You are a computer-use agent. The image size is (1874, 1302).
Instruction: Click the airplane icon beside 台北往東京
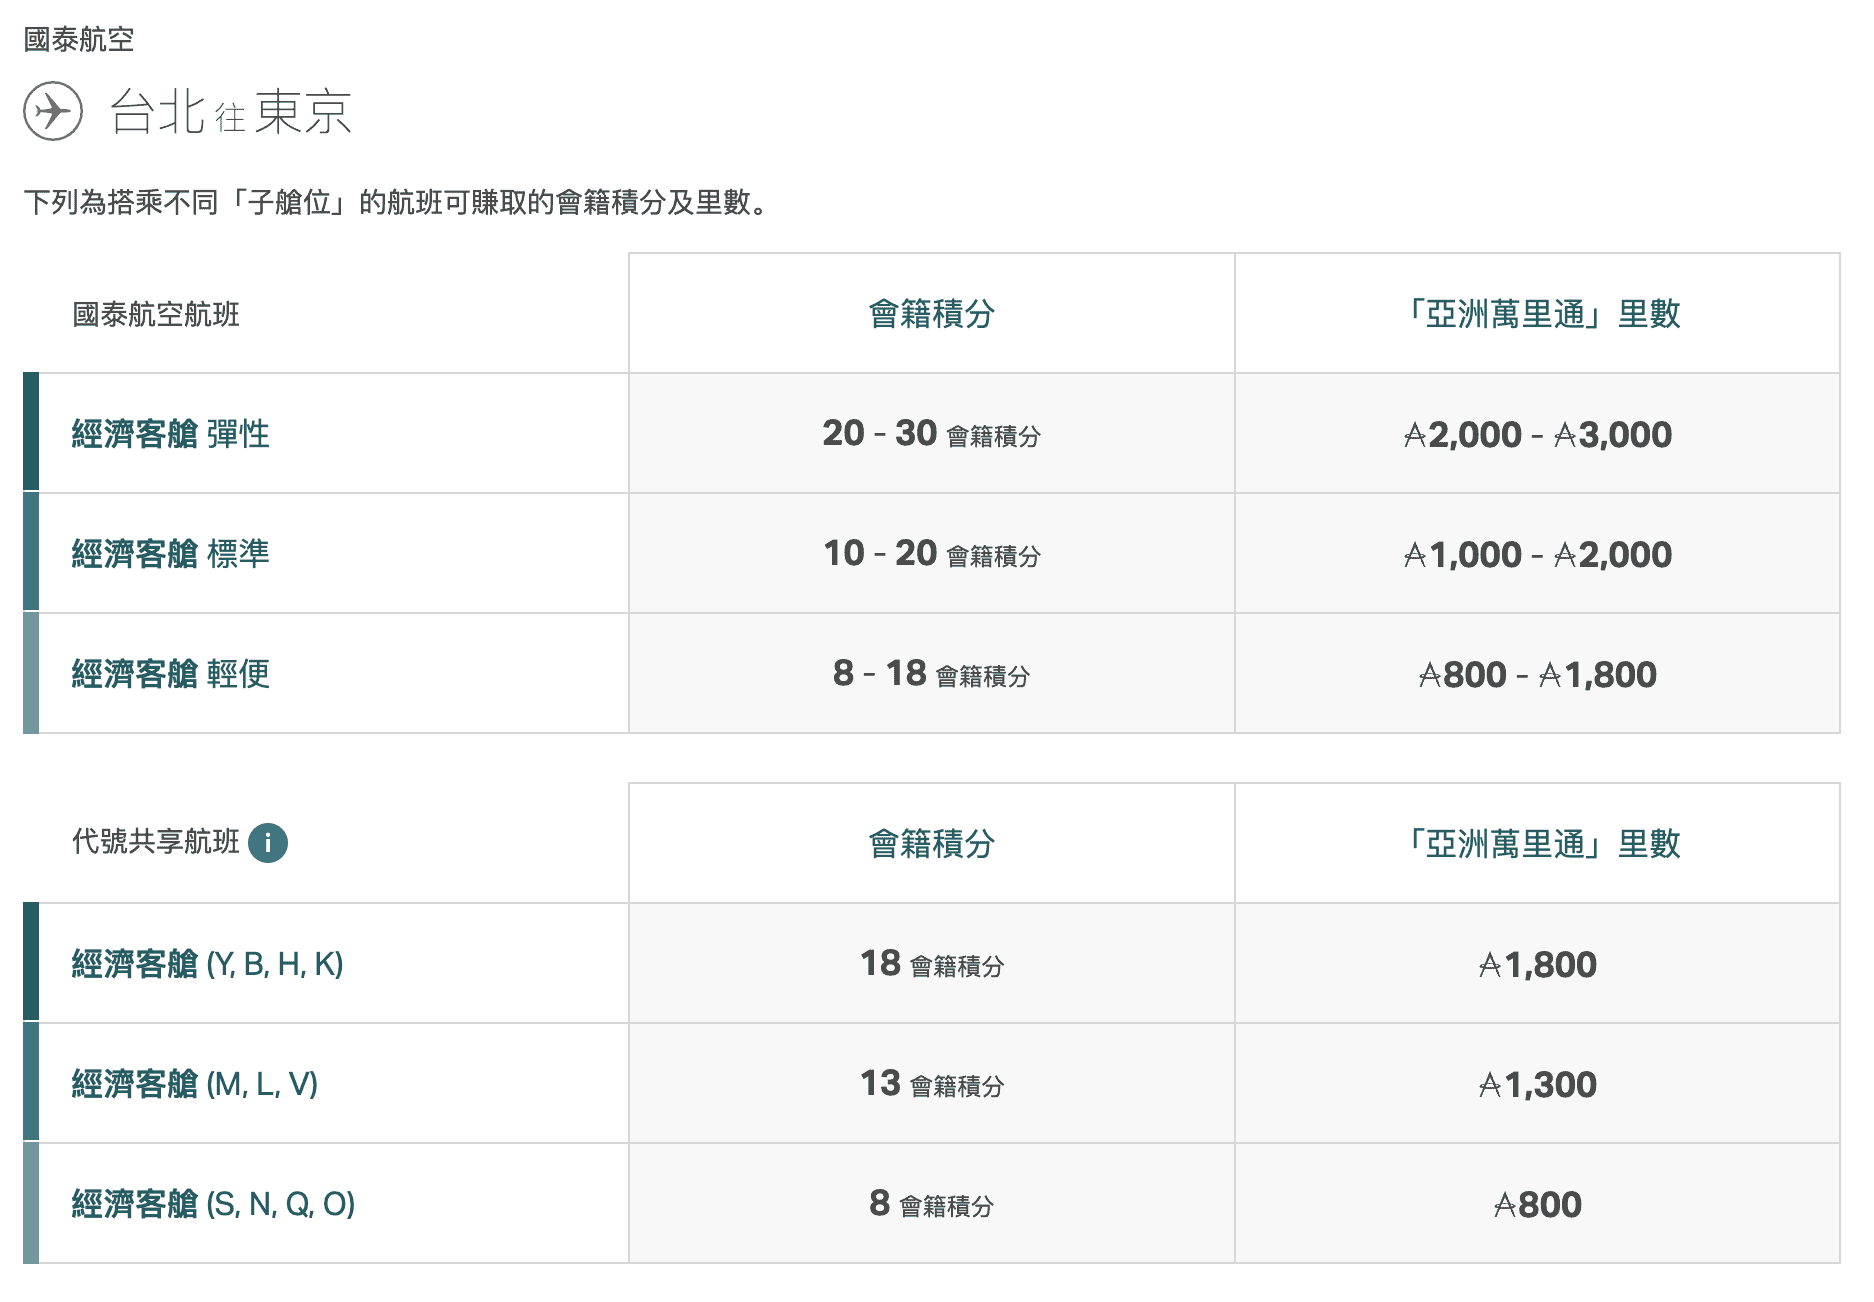pyautogui.click(x=53, y=111)
